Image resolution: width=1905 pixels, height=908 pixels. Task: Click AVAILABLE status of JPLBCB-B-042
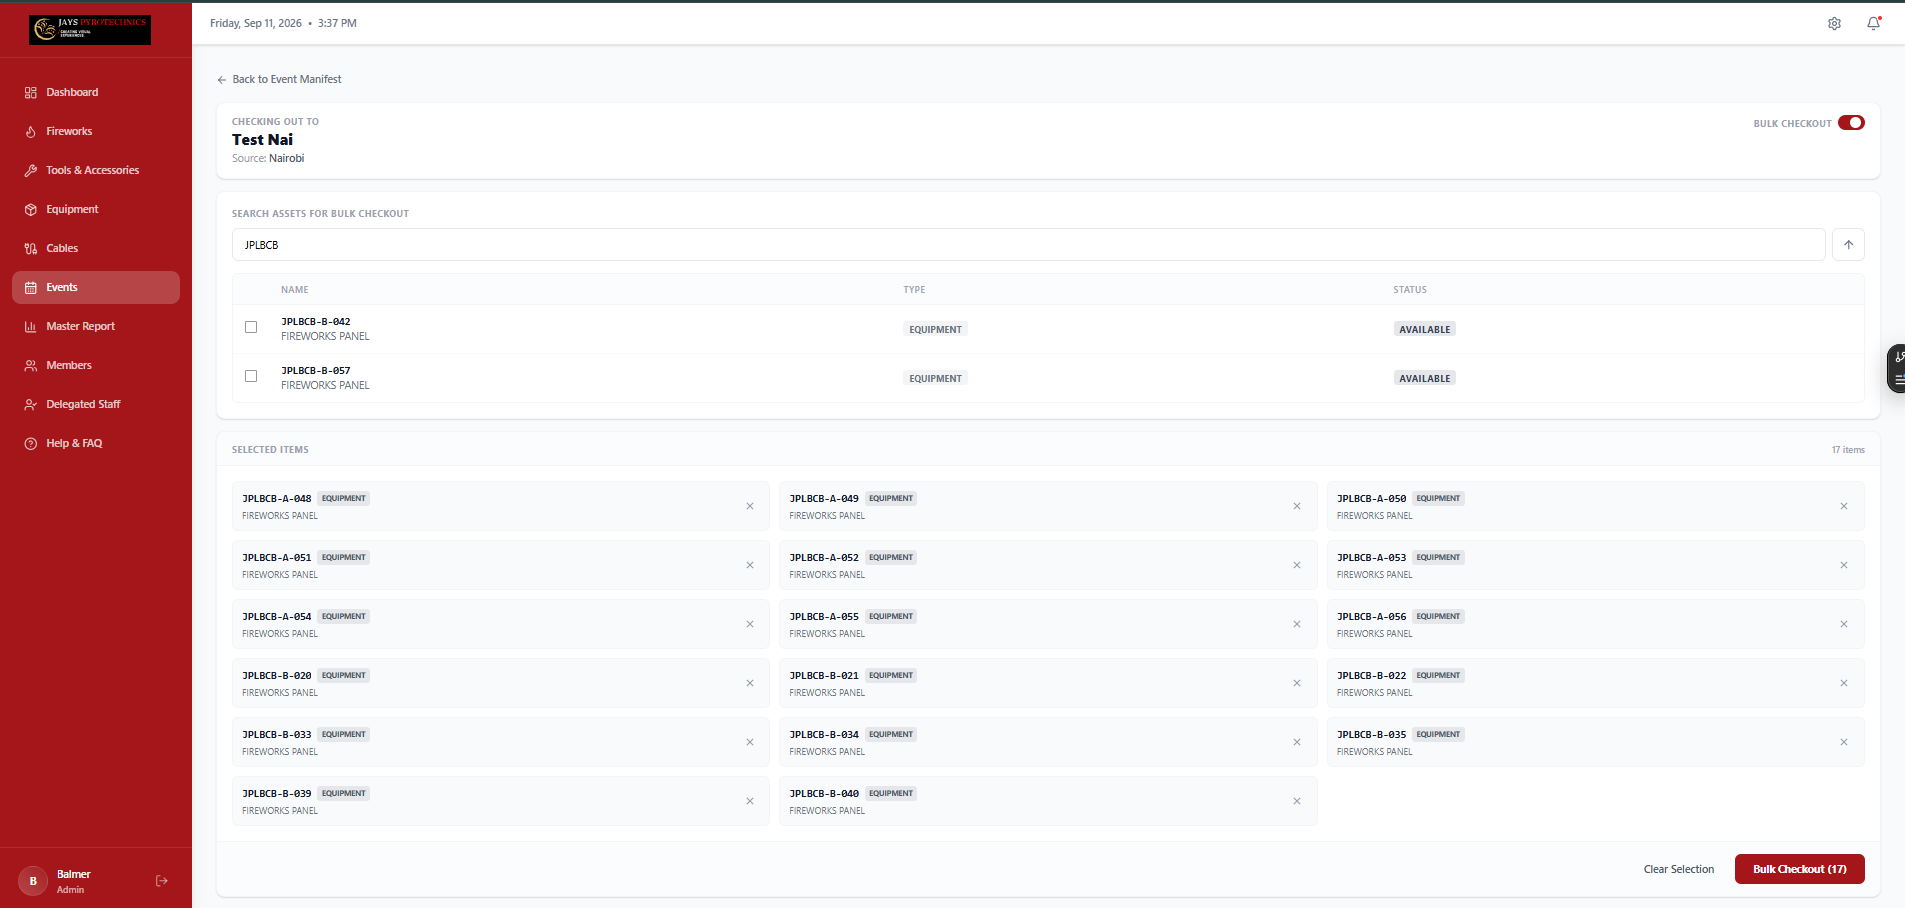(1424, 329)
